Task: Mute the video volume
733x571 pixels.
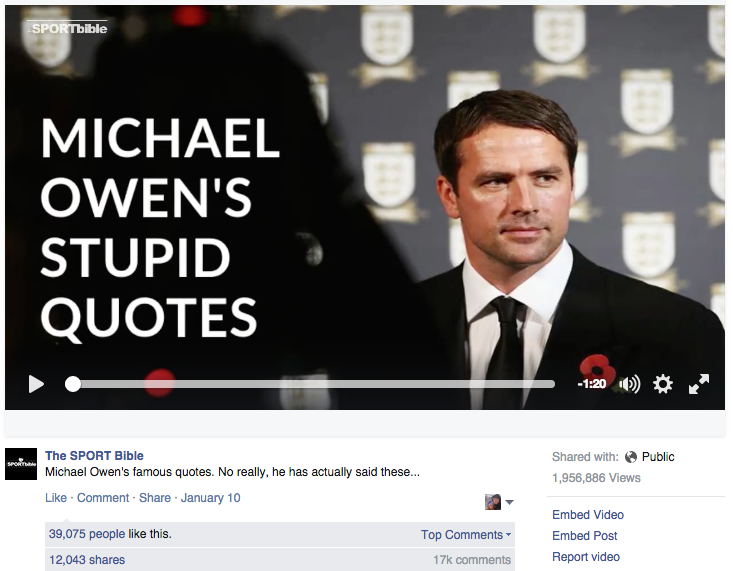Action: [x=629, y=384]
